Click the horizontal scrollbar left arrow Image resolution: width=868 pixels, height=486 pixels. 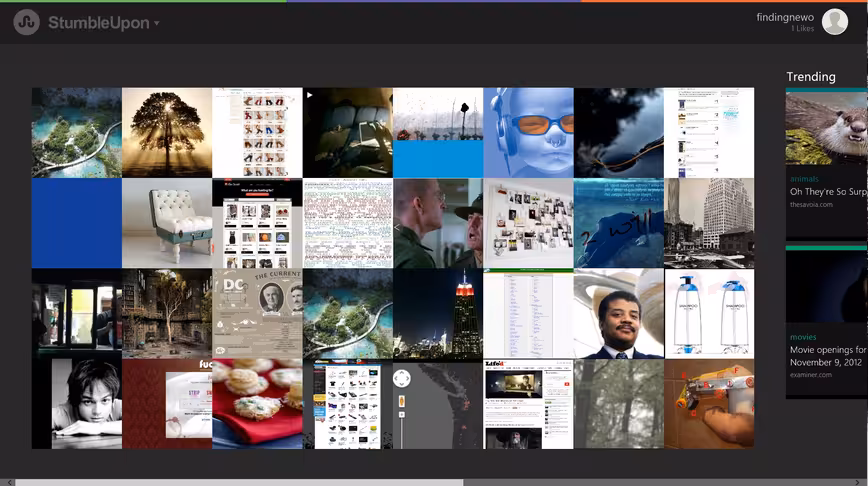(x=10, y=482)
